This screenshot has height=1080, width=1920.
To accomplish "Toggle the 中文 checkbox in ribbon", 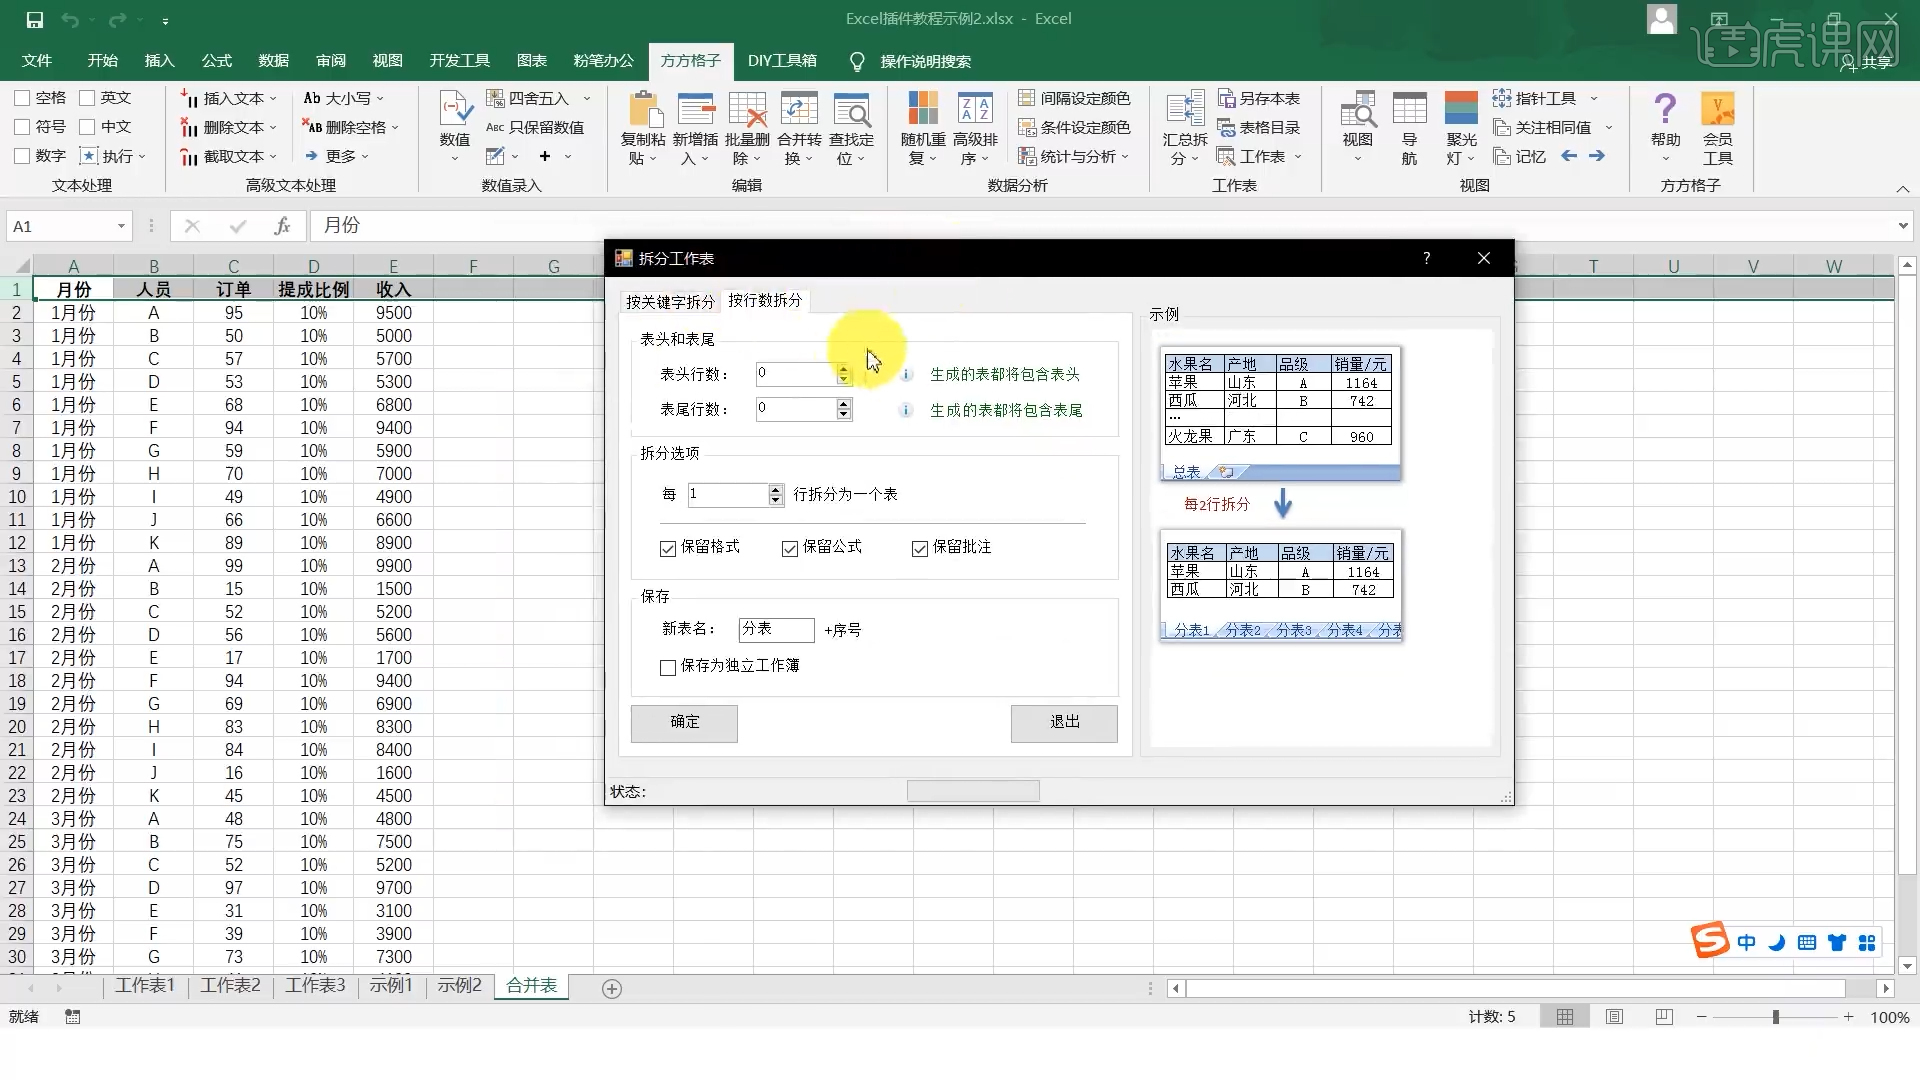I will point(87,127).
